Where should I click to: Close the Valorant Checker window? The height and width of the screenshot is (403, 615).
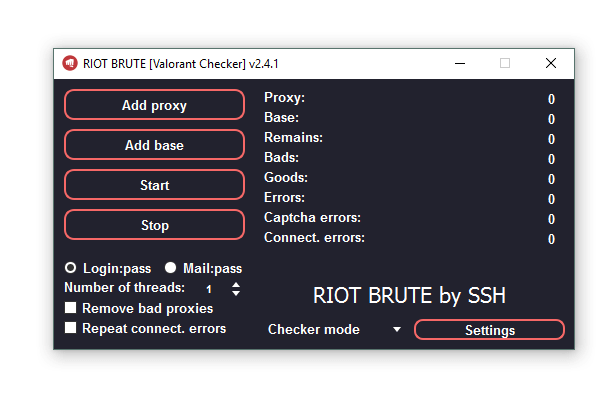[551, 63]
